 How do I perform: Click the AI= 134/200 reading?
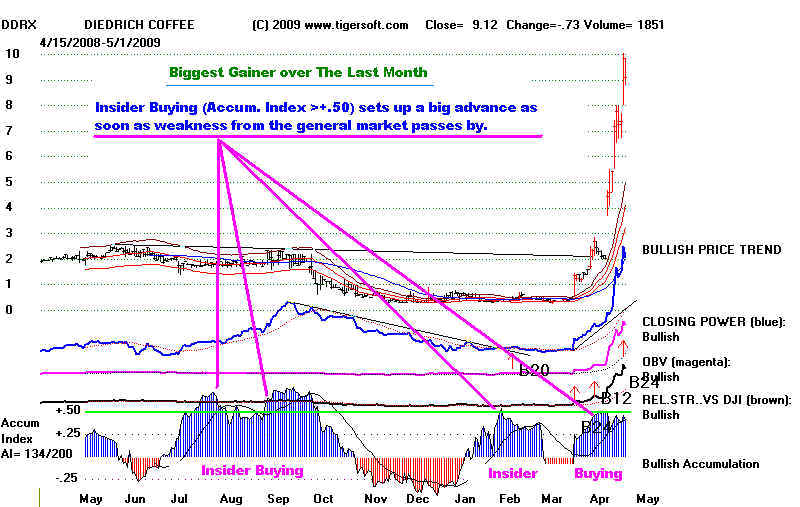pos(37,453)
